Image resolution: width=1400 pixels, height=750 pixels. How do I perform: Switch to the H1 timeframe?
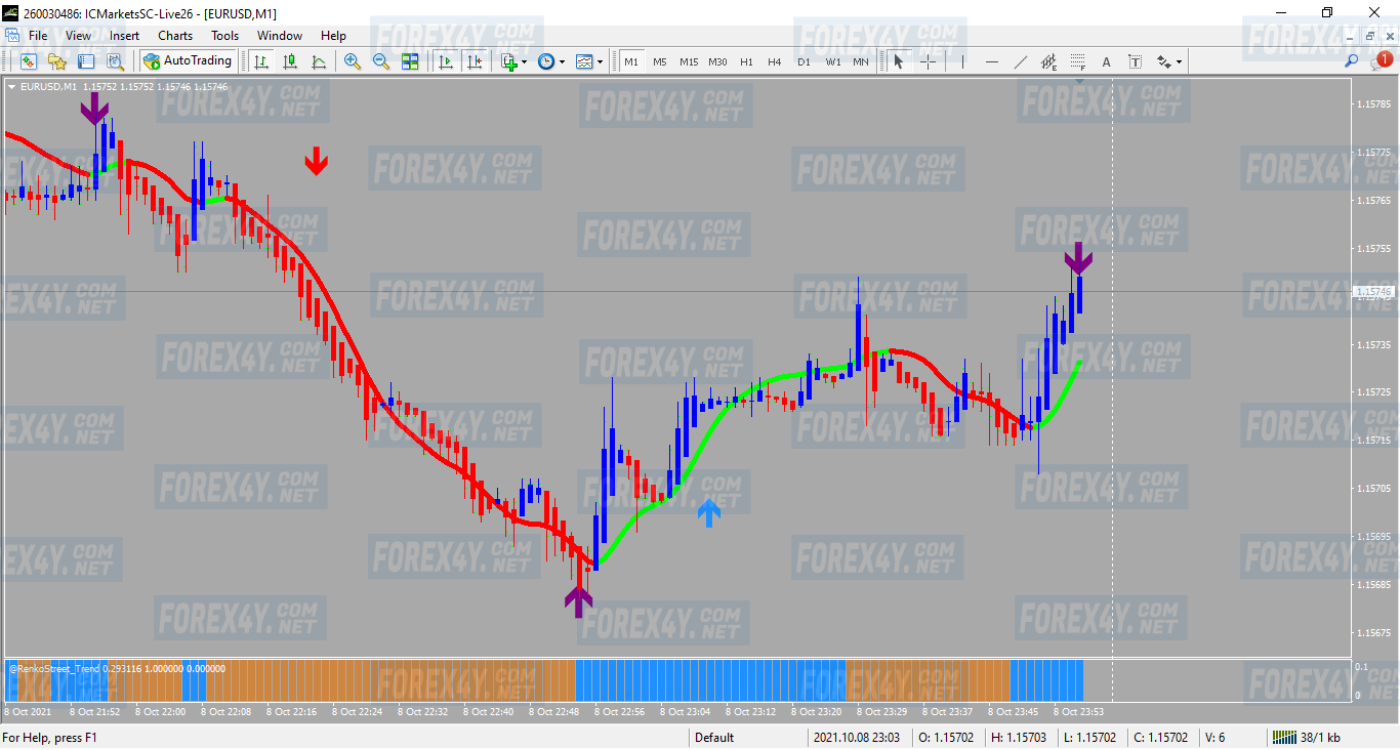click(x=745, y=61)
